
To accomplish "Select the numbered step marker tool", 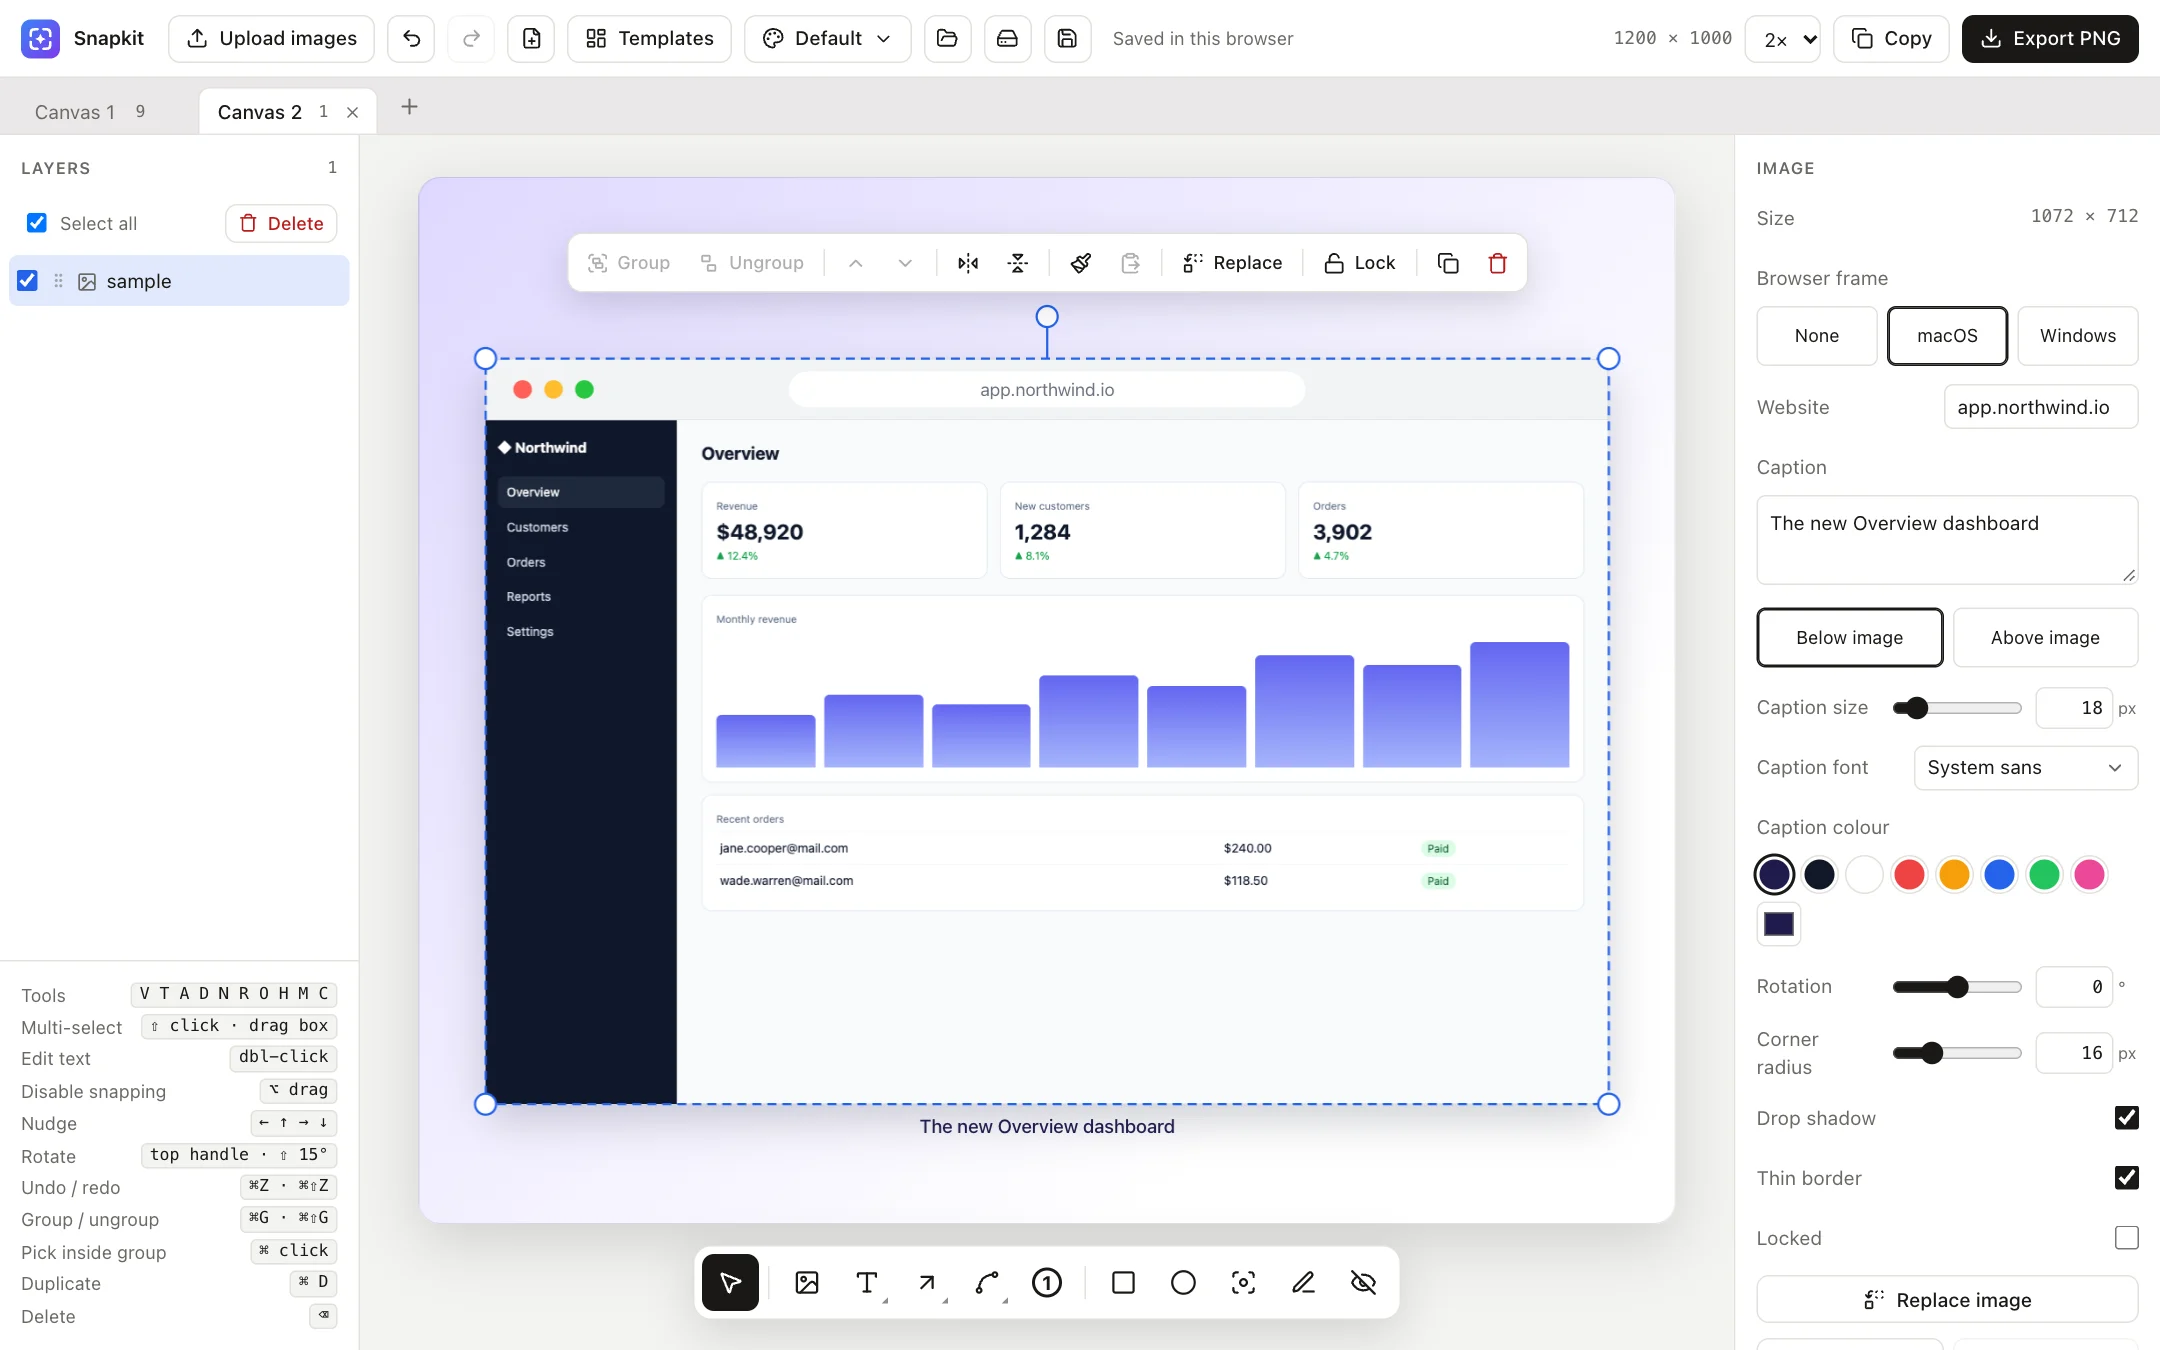I will tap(1047, 1283).
